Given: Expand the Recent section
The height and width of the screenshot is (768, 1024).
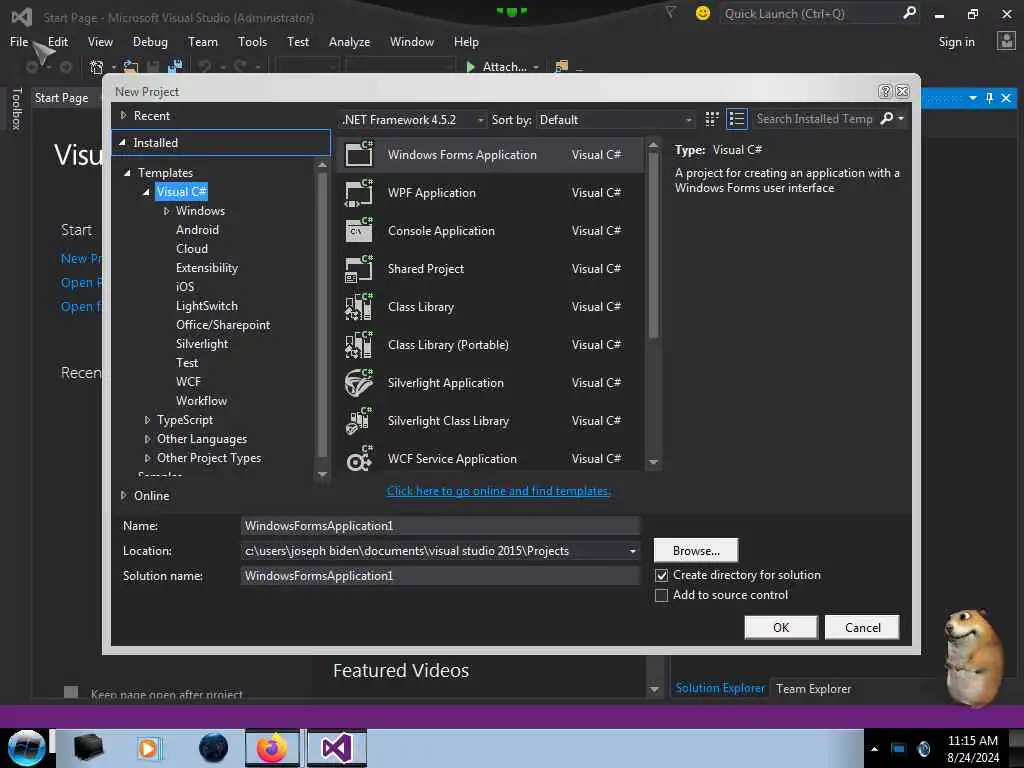Looking at the screenshot, I should (x=123, y=116).
